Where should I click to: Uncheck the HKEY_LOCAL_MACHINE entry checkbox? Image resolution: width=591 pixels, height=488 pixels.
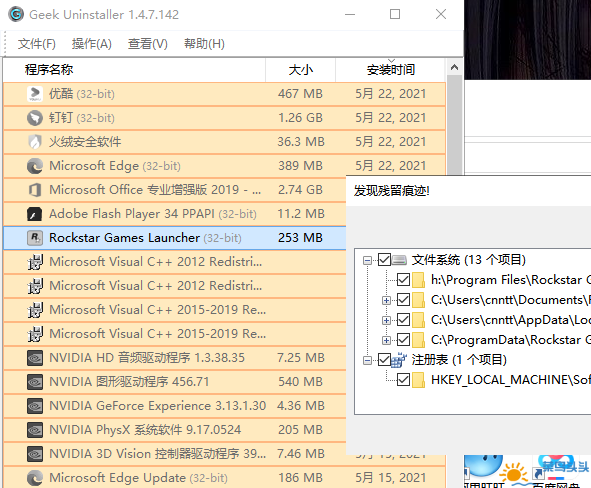(x=403, y=379)
